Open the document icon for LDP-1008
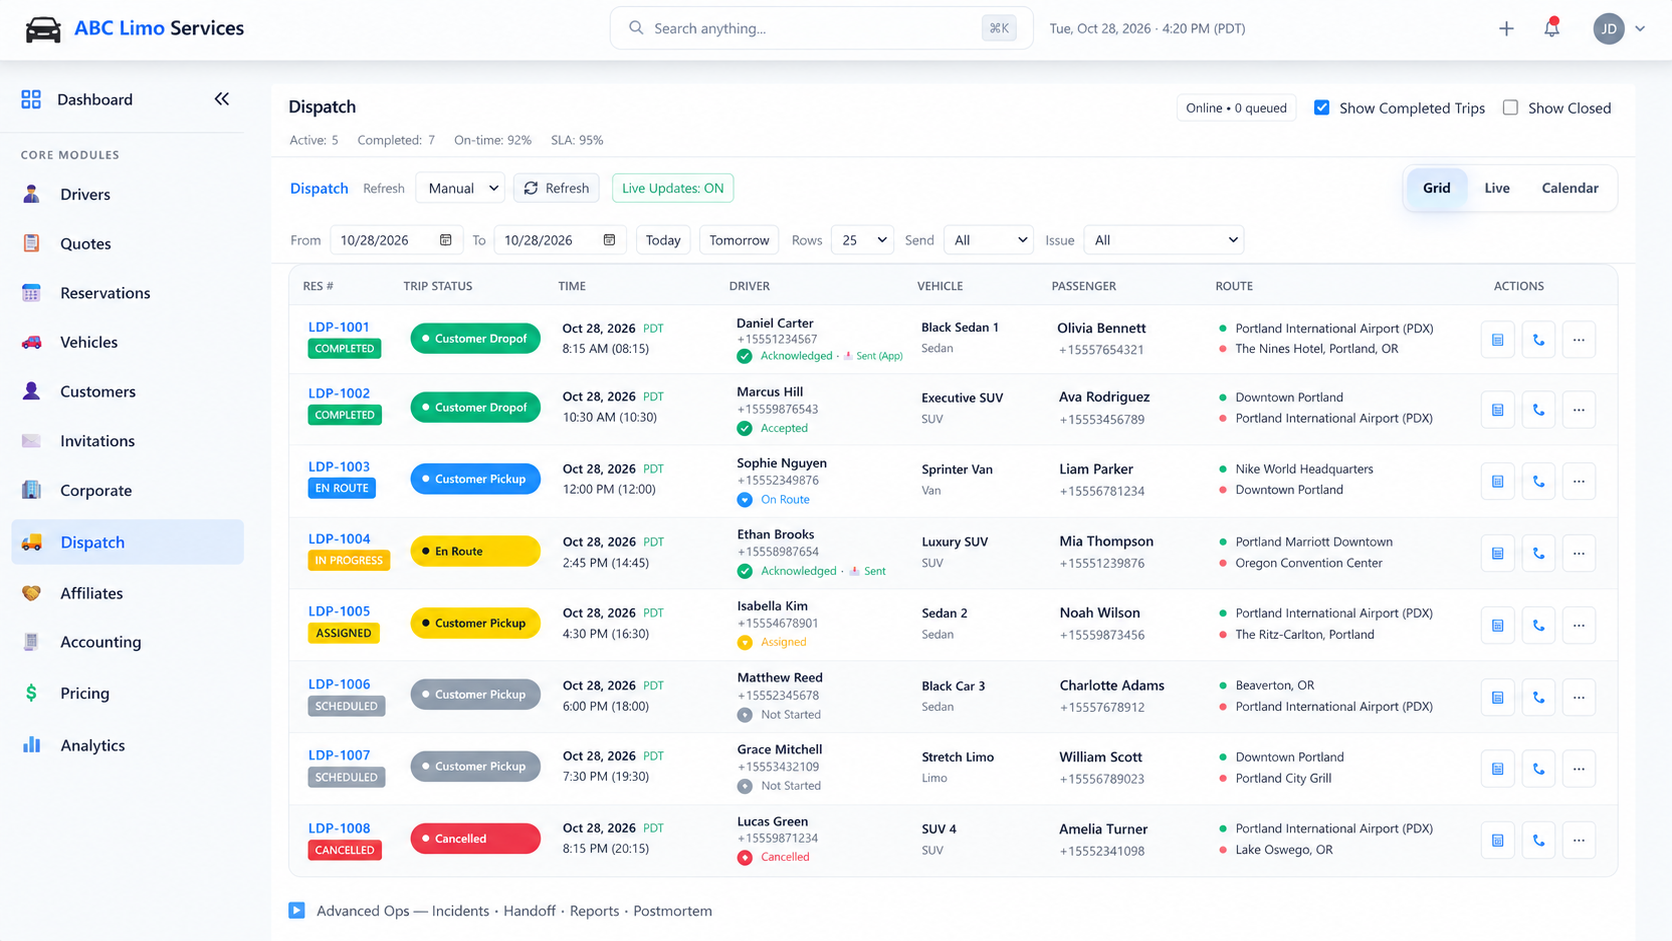Screen dimensions: 1672x941 (x=1497, y=840)
